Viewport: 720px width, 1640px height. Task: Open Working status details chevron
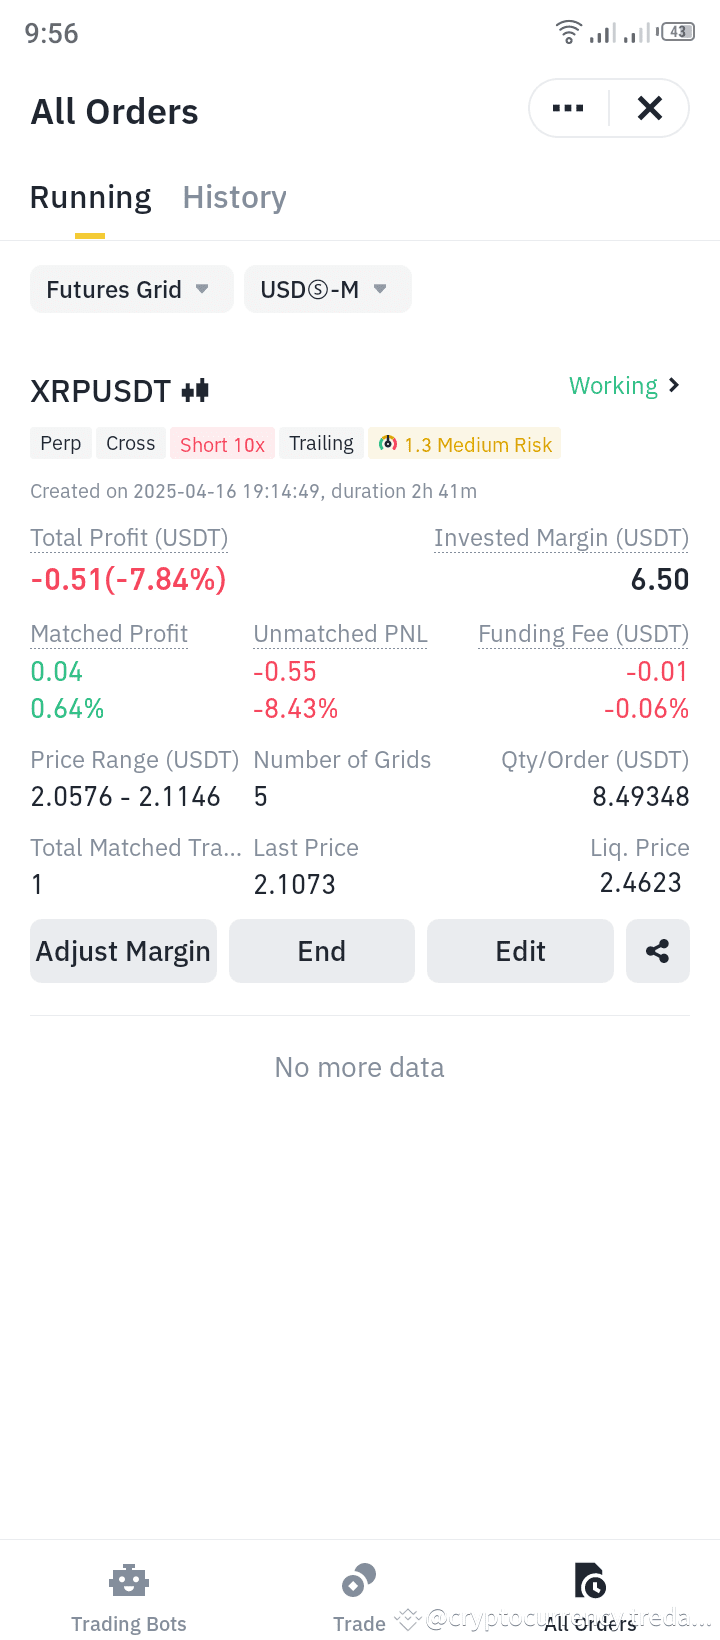point(675,385)
